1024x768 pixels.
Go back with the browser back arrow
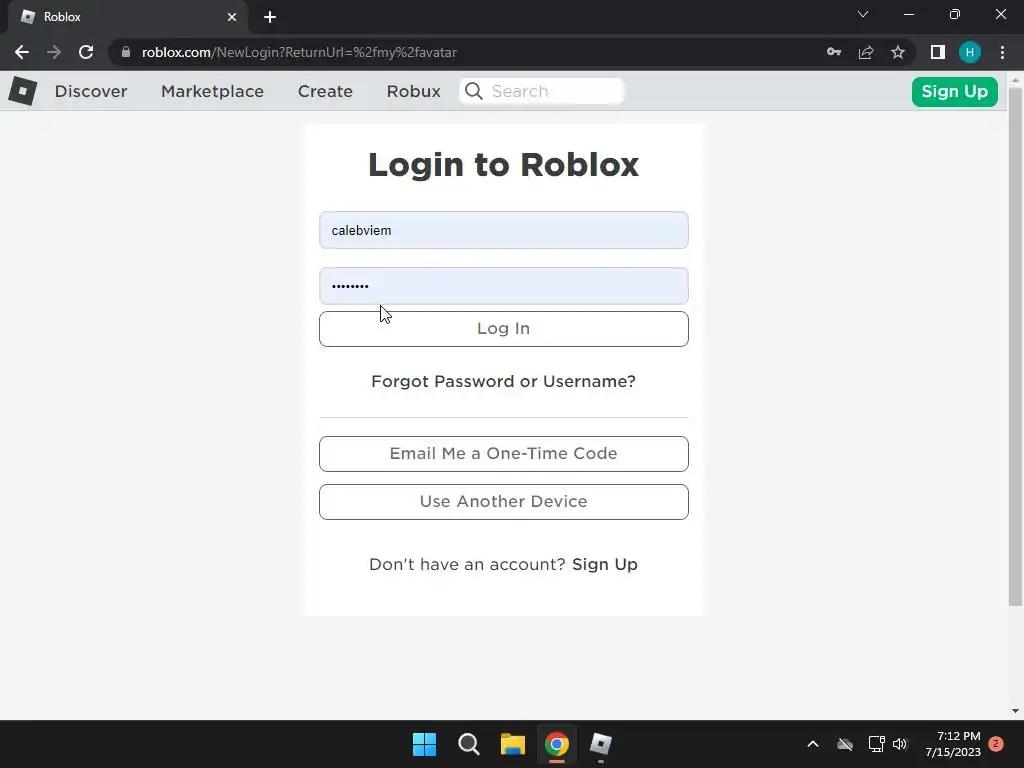[22, 52]
